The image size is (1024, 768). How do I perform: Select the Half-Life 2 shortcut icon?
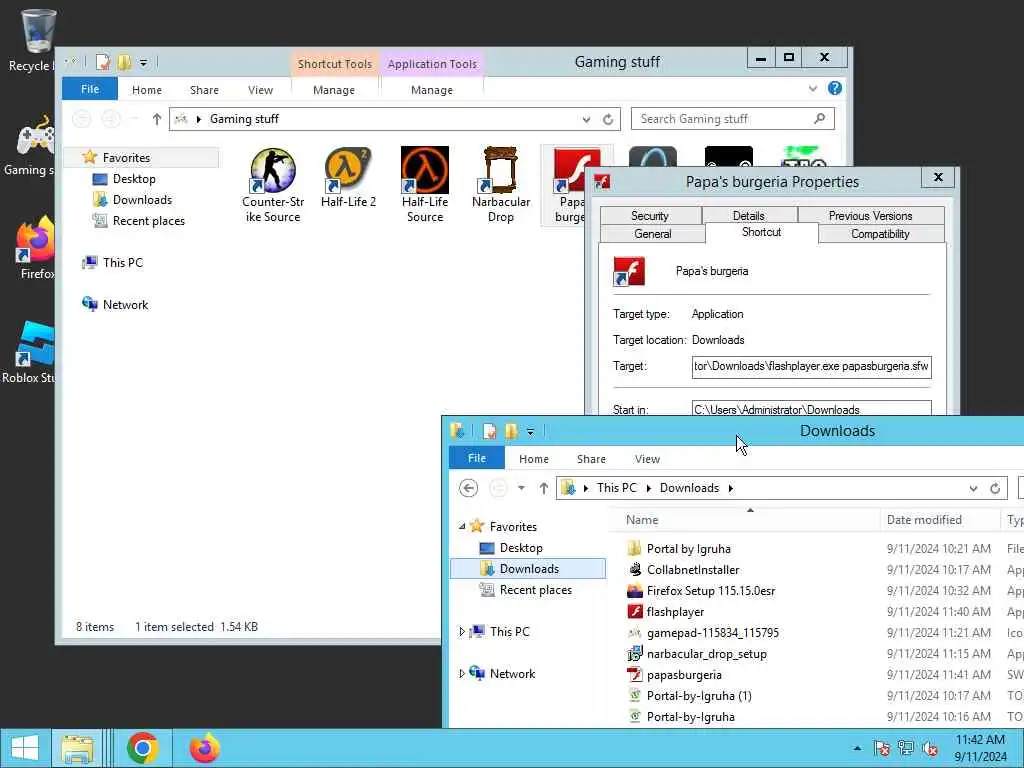click(x=348, y=171)
